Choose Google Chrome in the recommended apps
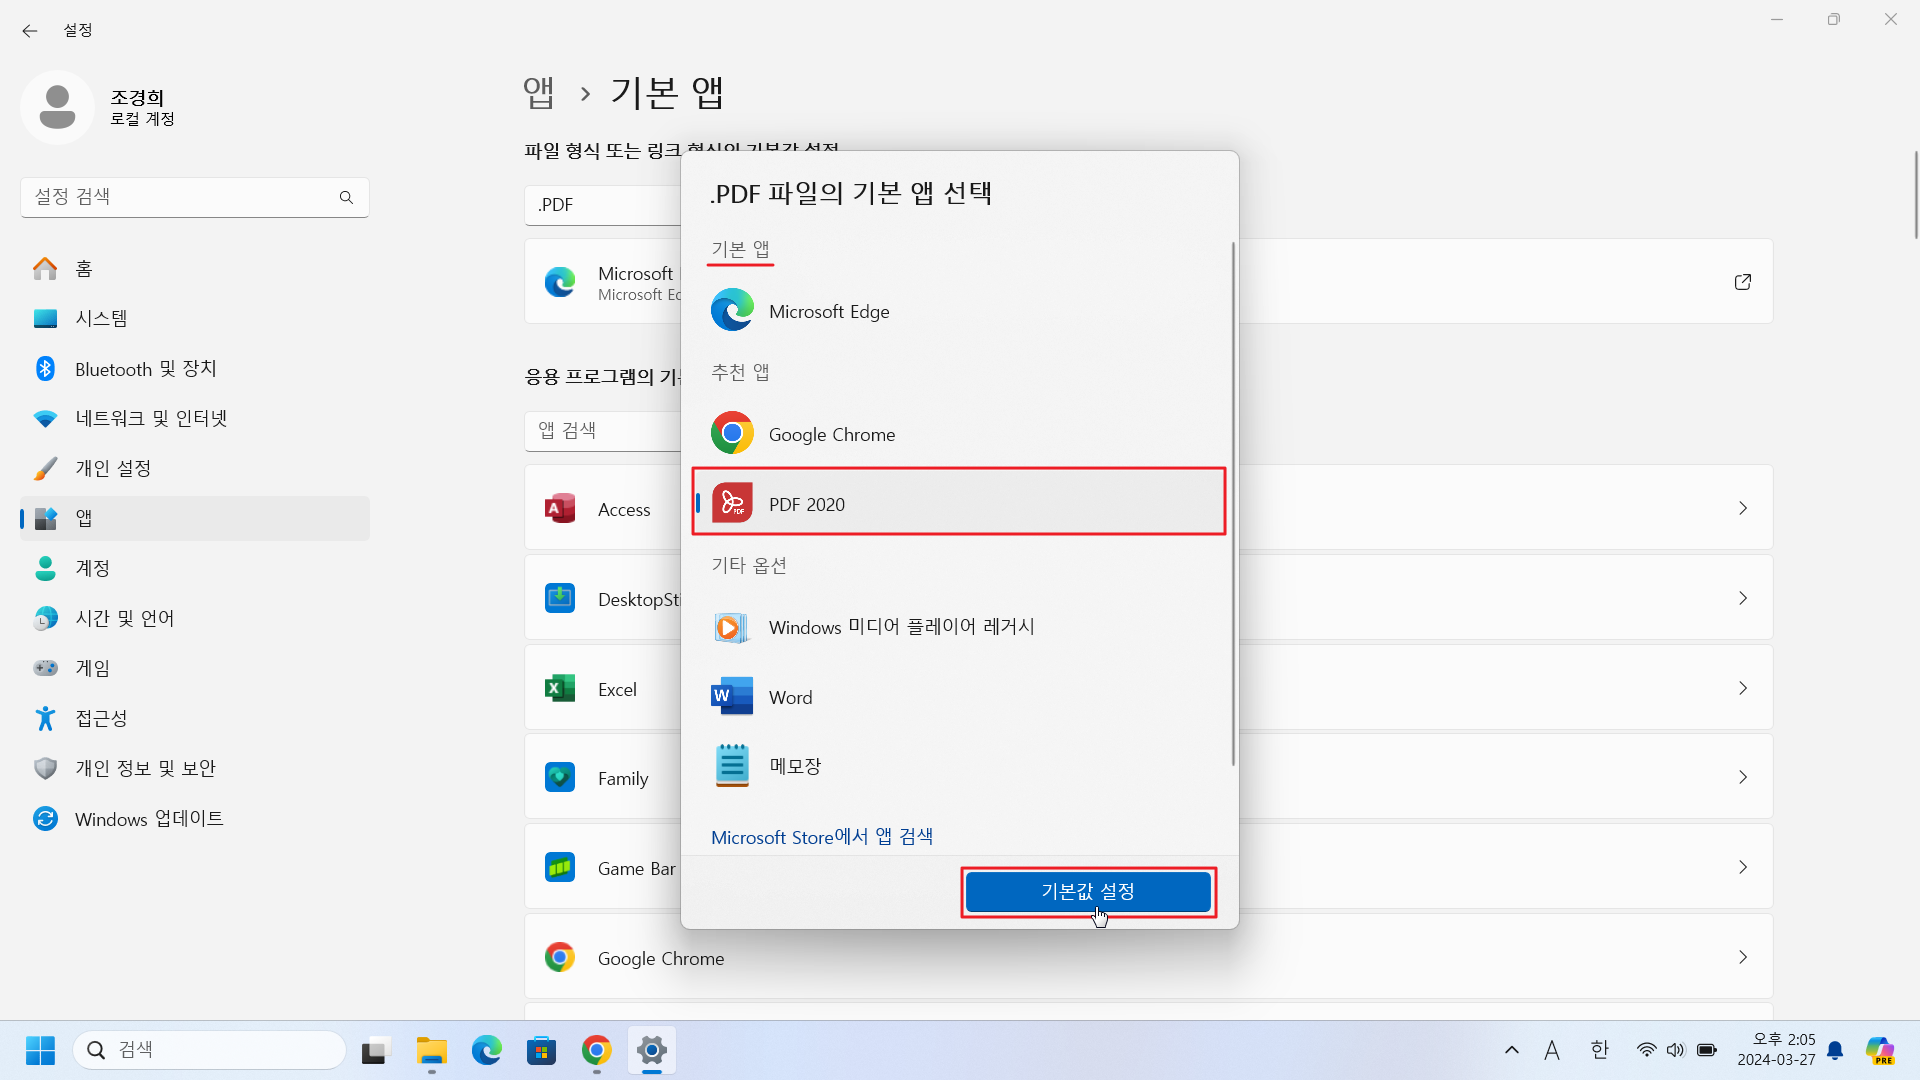This screenshot has width=1920, height=1080. pyautogui.click(x=959, y=434)
